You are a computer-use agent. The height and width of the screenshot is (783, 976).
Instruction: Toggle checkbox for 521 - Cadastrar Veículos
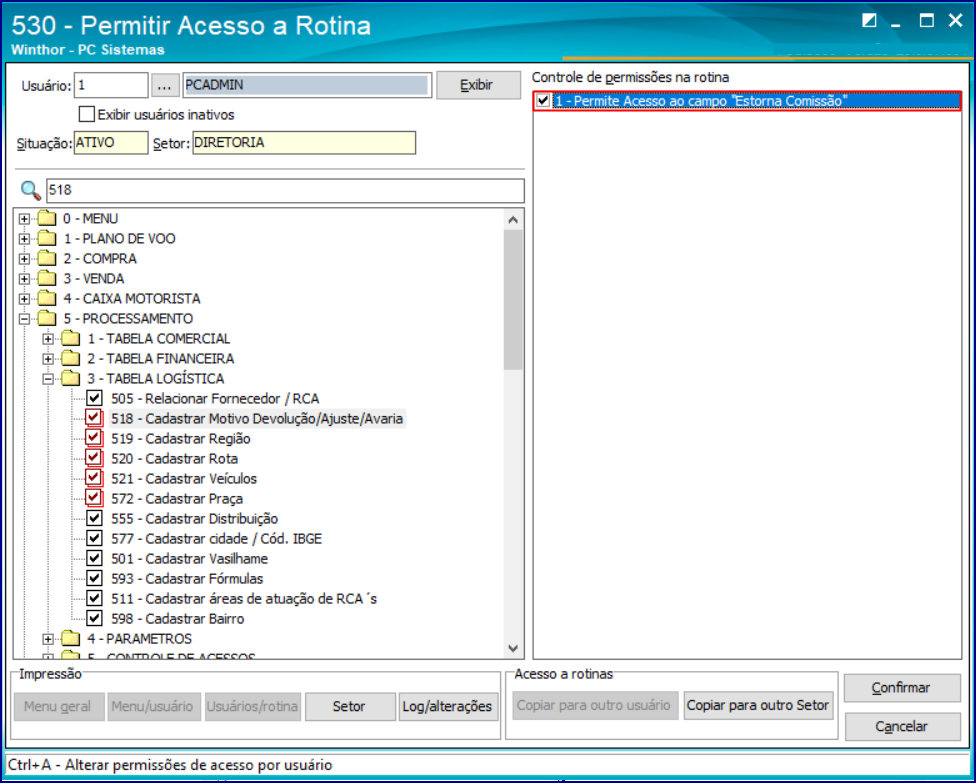click(94, 478)
